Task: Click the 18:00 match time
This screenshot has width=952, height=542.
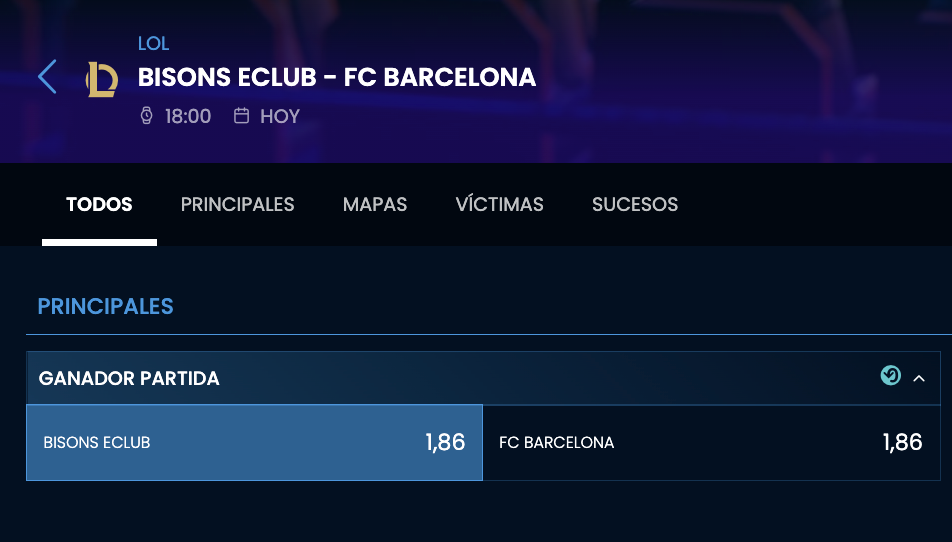Action: pos(188,116)
